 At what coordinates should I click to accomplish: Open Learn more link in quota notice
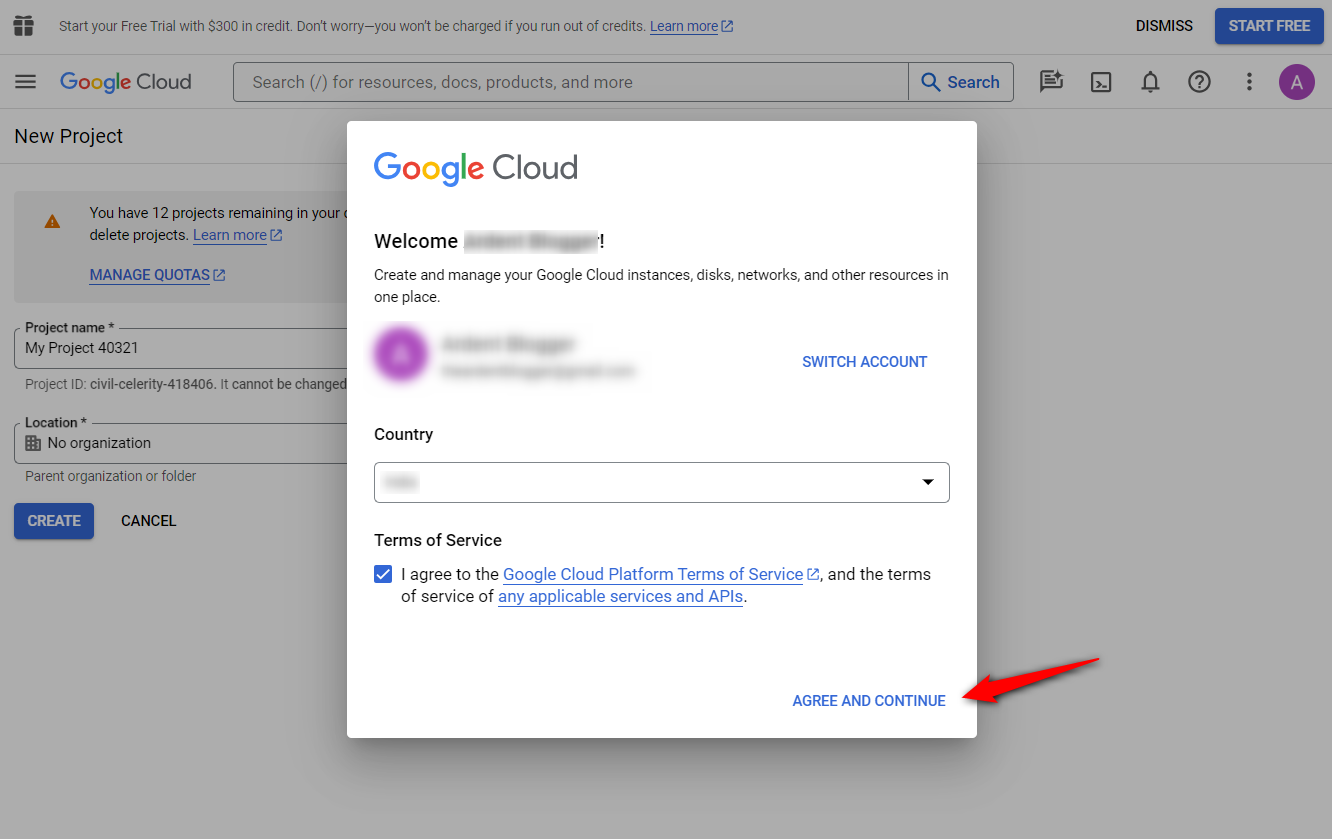tap(237, 235)
